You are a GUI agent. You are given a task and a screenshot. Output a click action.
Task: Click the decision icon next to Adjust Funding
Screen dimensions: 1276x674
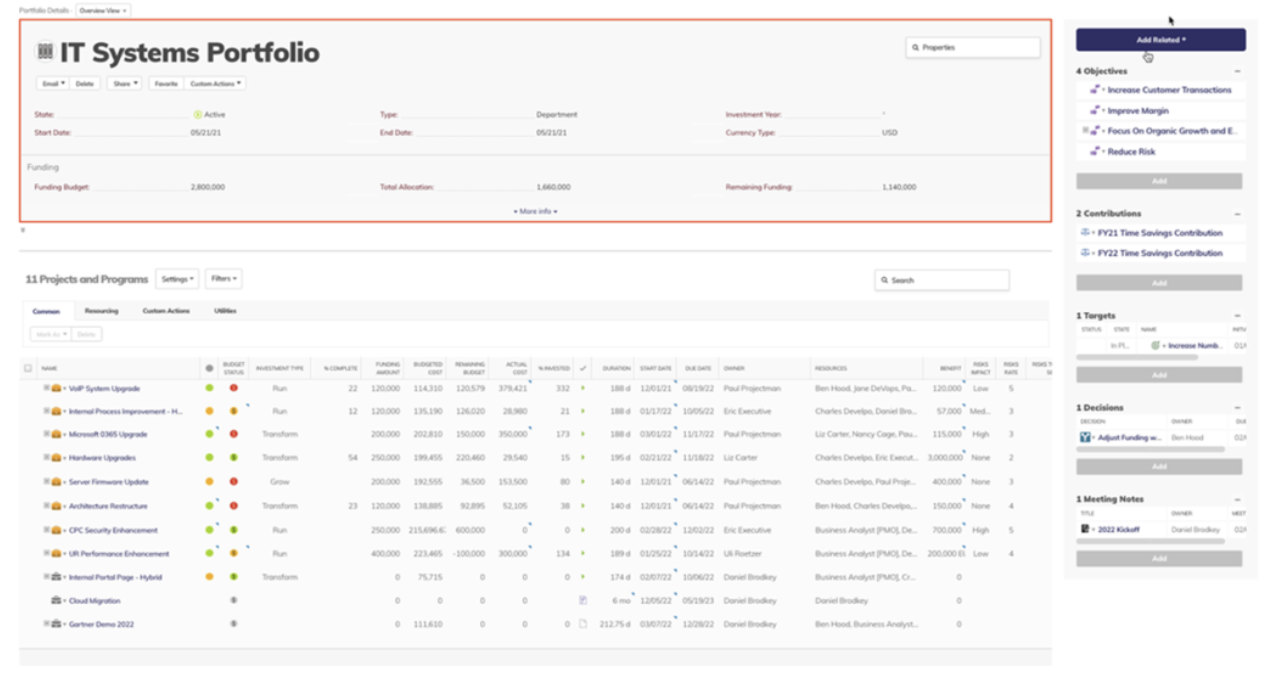pos(1085,435)
